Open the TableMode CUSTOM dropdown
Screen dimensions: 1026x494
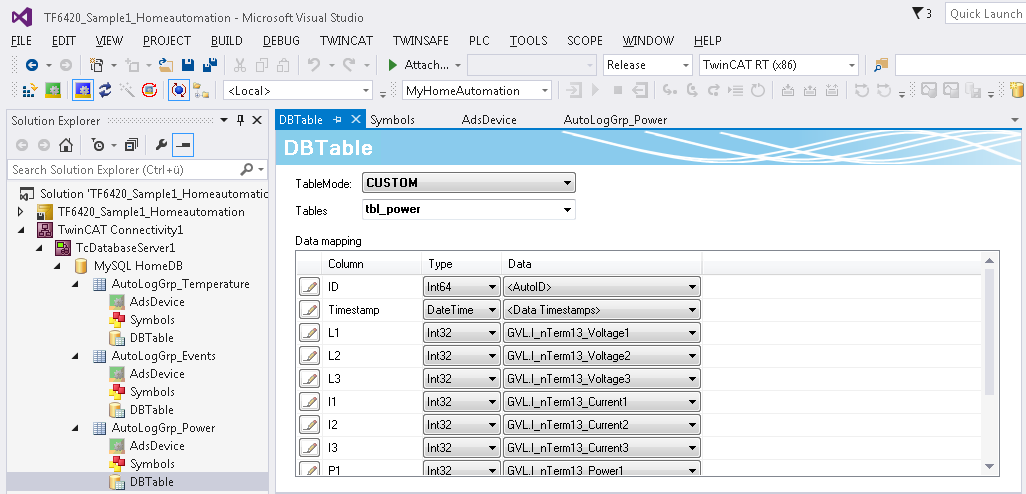[x=469, y=183]
